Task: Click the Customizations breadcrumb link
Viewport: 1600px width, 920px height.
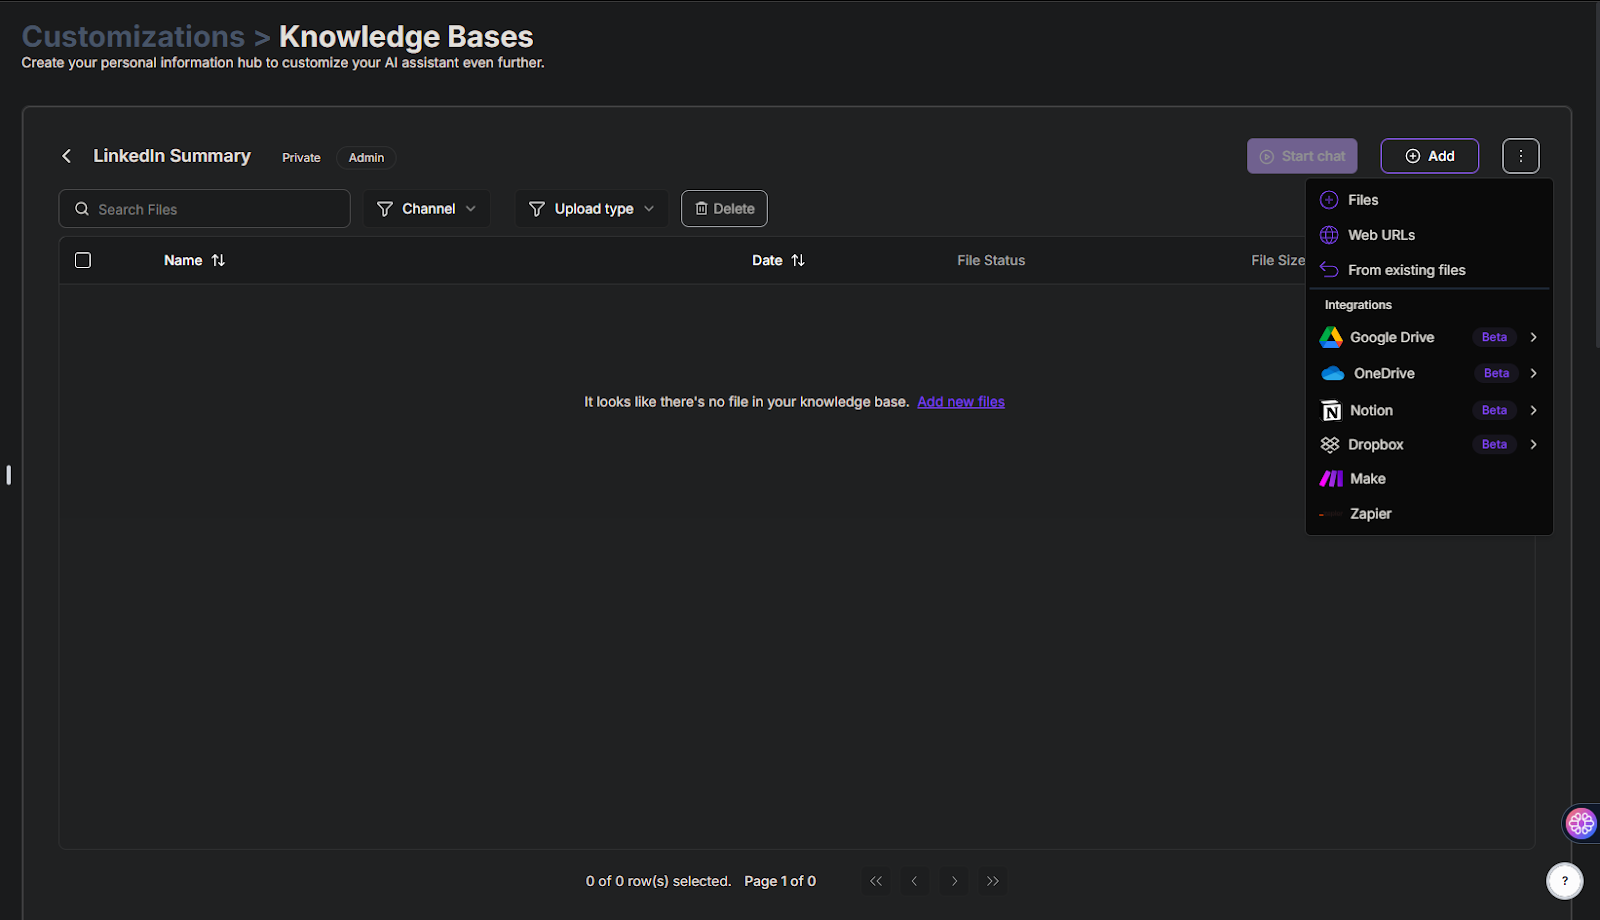Action: (133, 37)
